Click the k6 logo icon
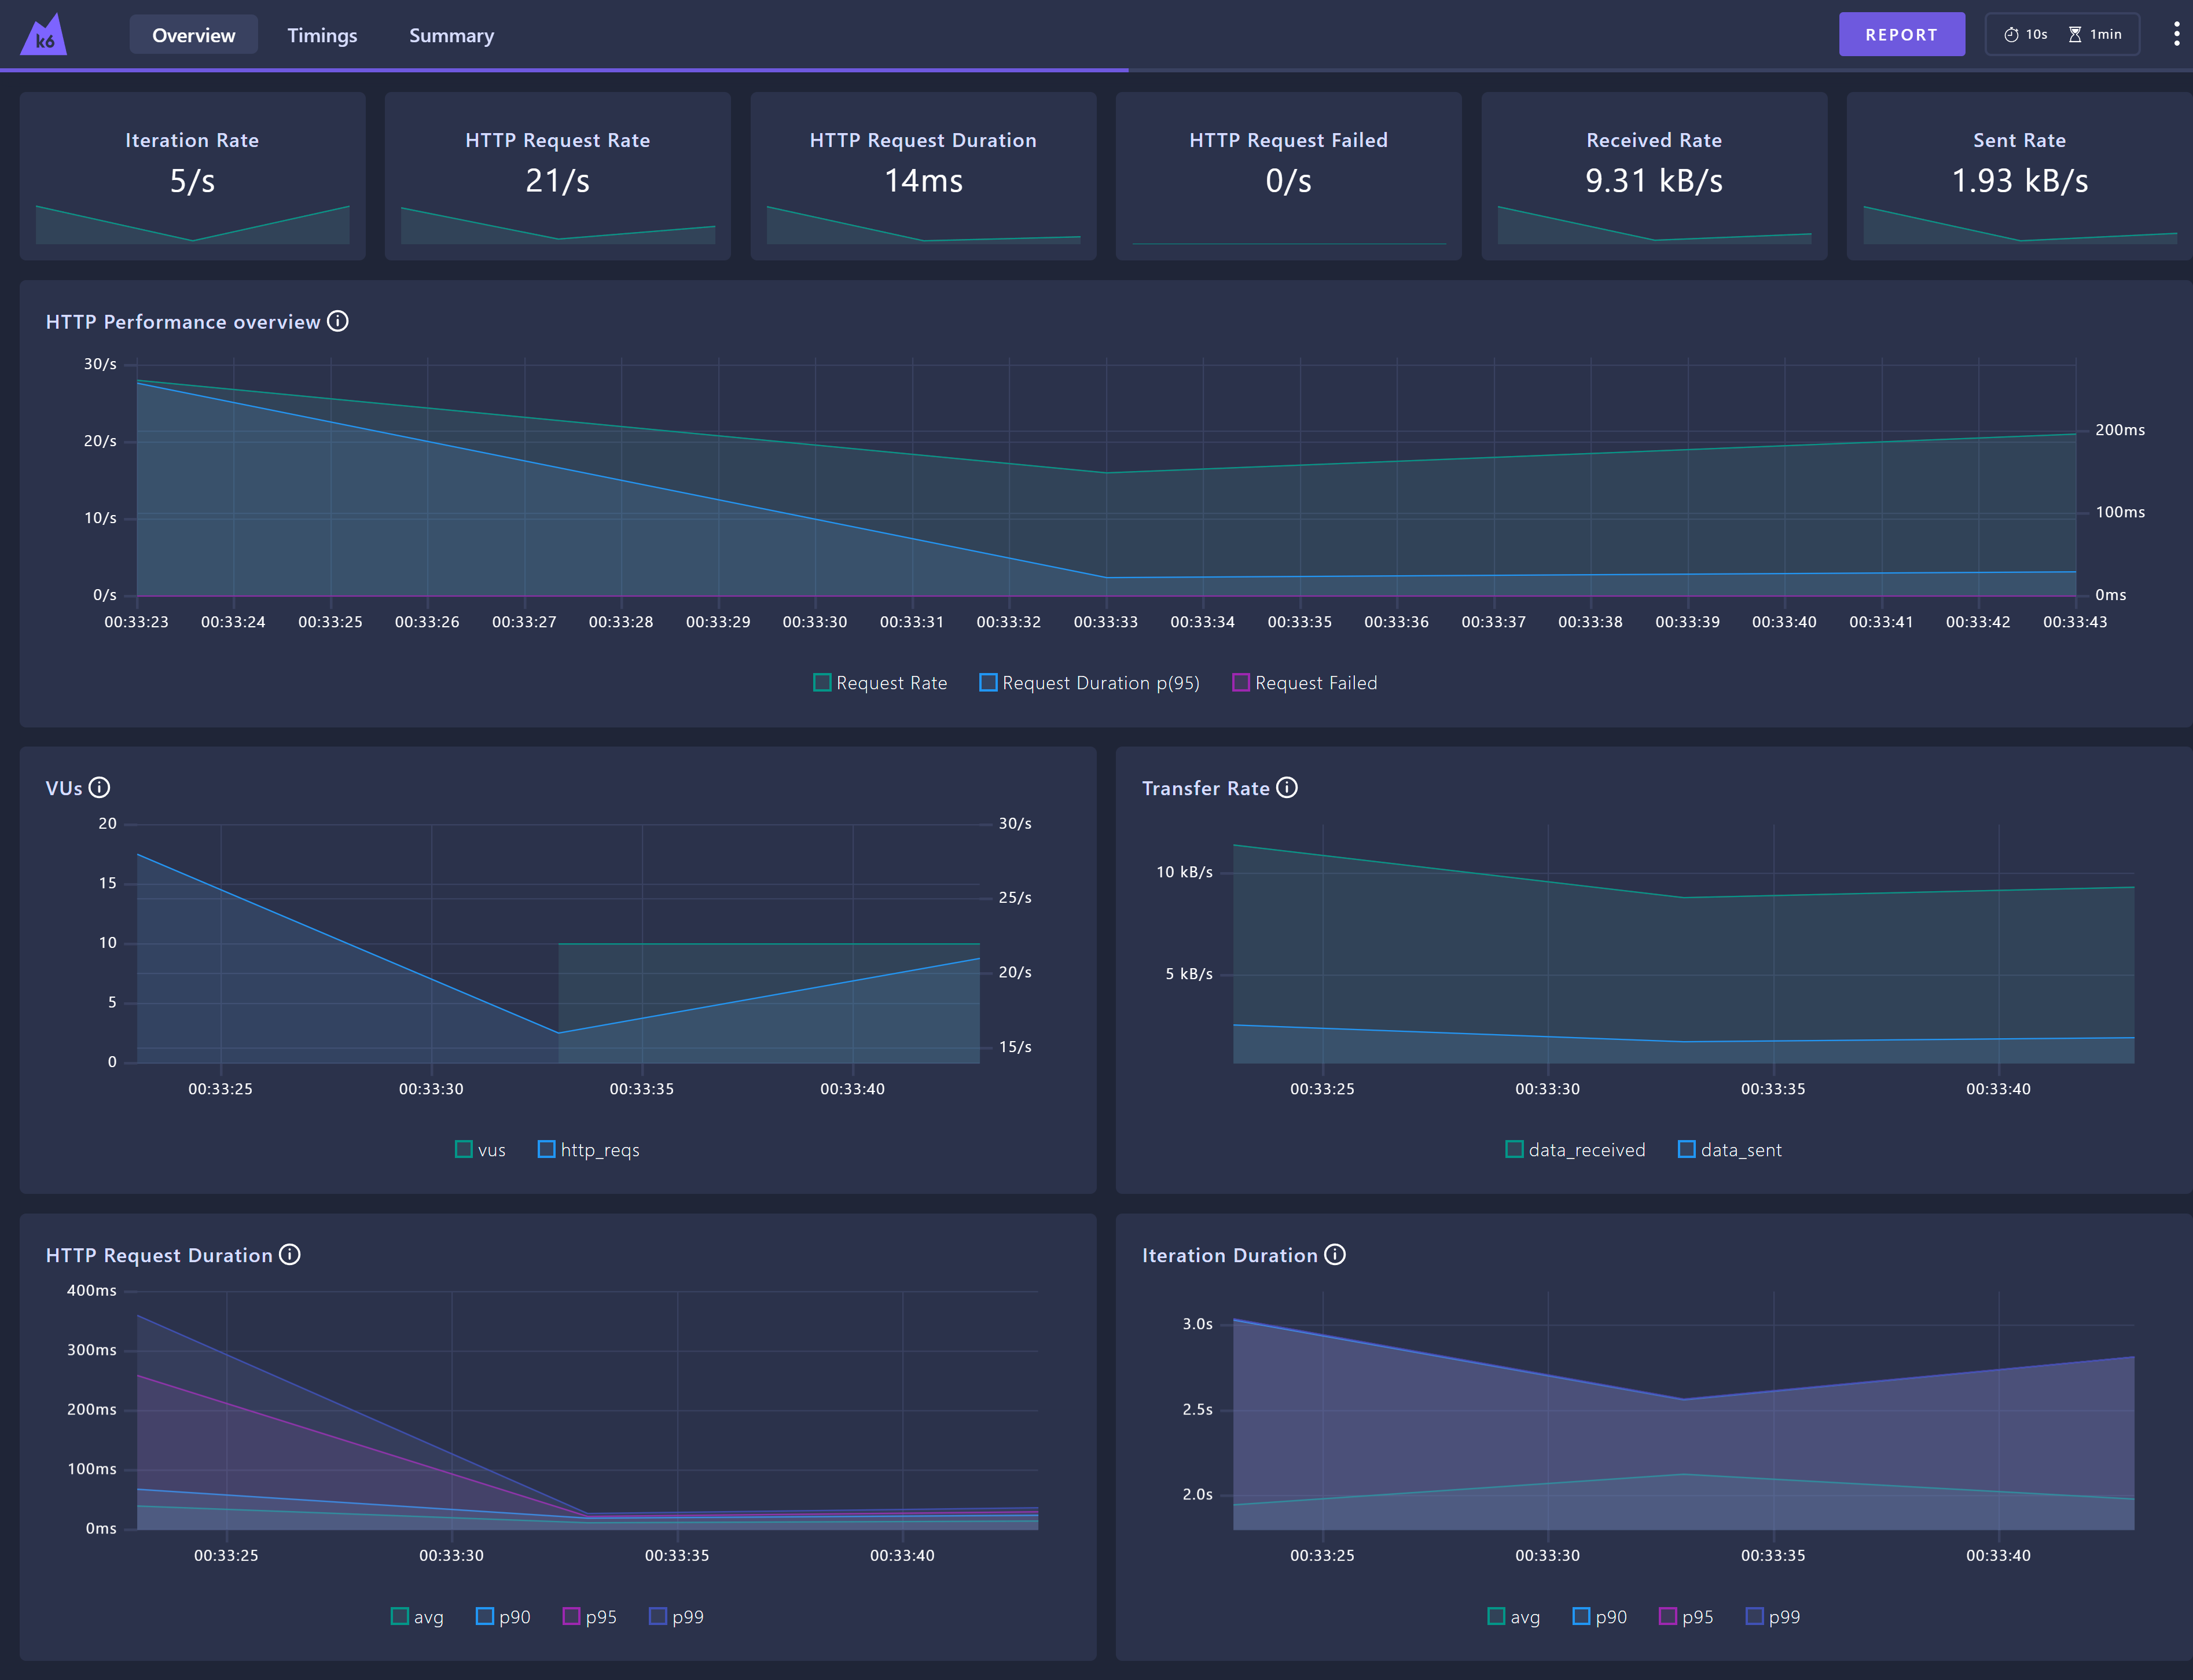Screen dimensions: 2193x1680 point(44,33)
